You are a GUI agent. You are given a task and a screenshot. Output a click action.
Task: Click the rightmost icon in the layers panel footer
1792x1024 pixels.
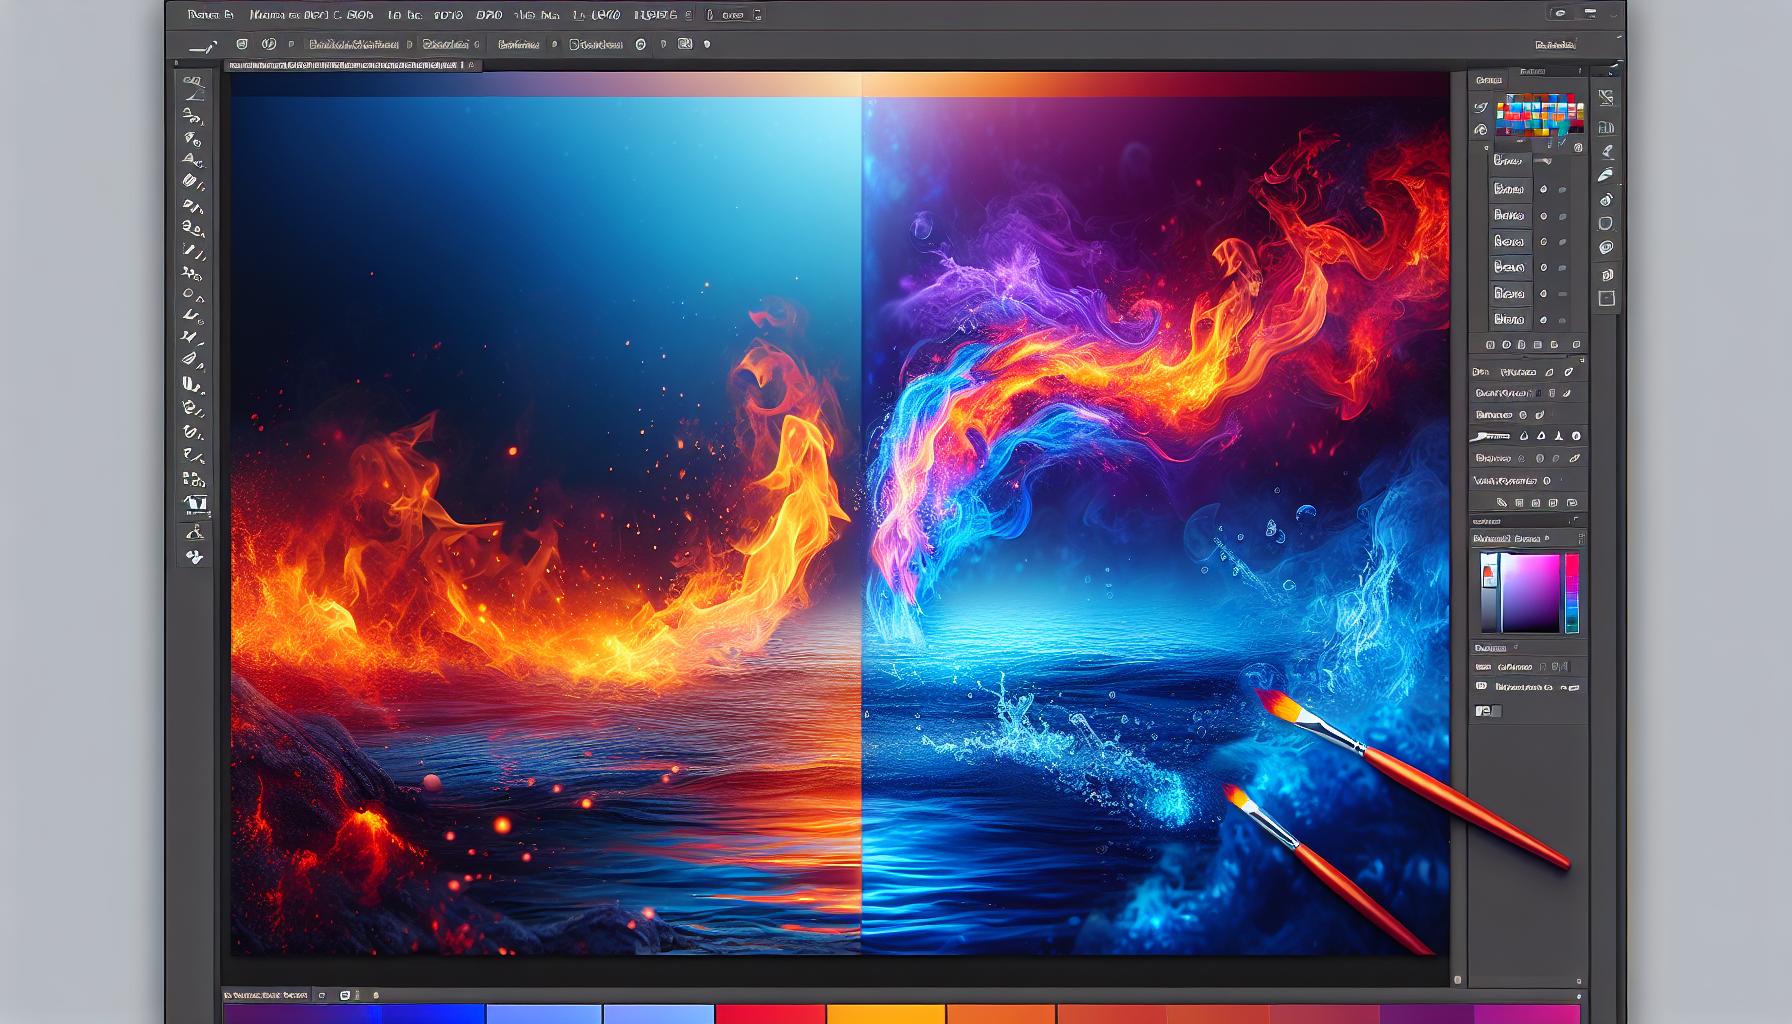(x=1579, y=345)
